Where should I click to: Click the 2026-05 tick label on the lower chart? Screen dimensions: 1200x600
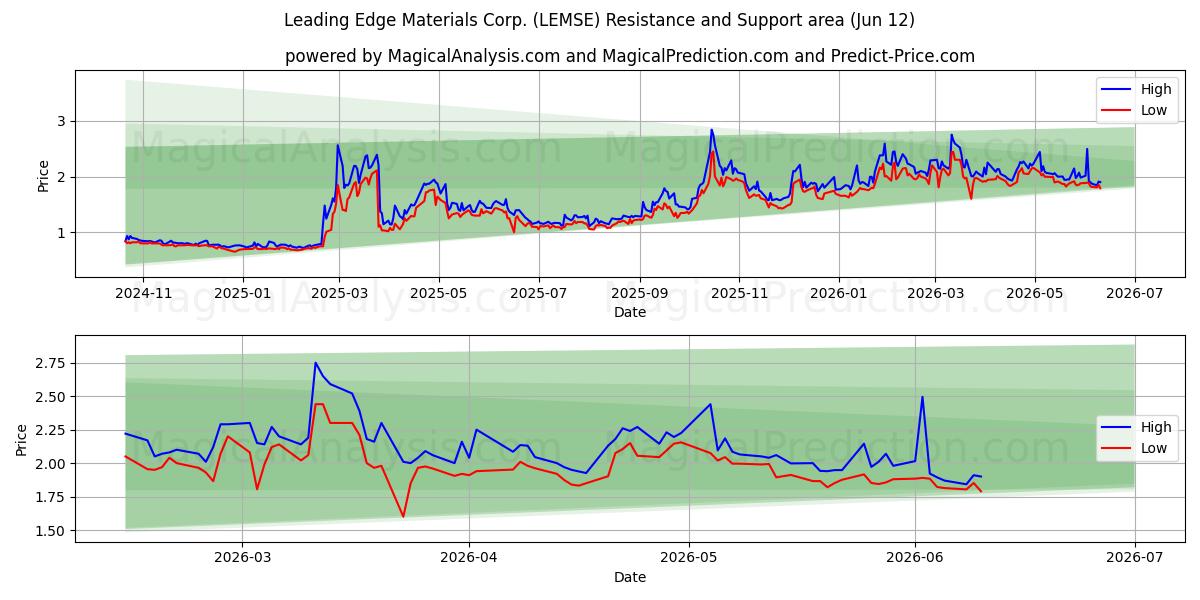tap(690, 558)
